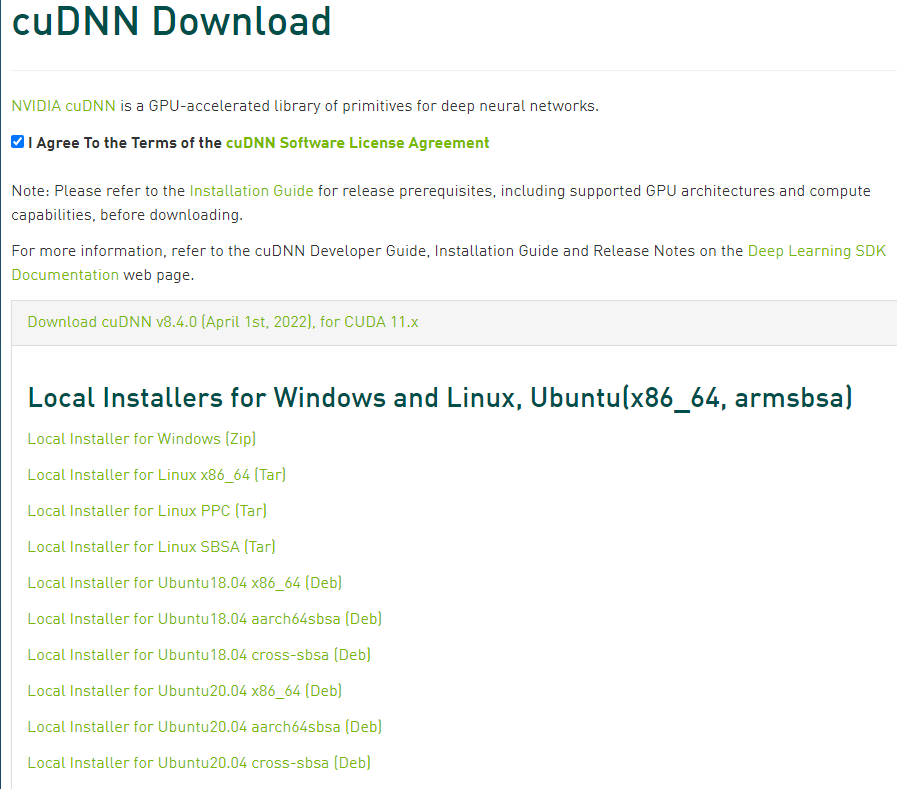Download Ubuntu20.04 aarch64sbsa (Deb) installer

205,727
